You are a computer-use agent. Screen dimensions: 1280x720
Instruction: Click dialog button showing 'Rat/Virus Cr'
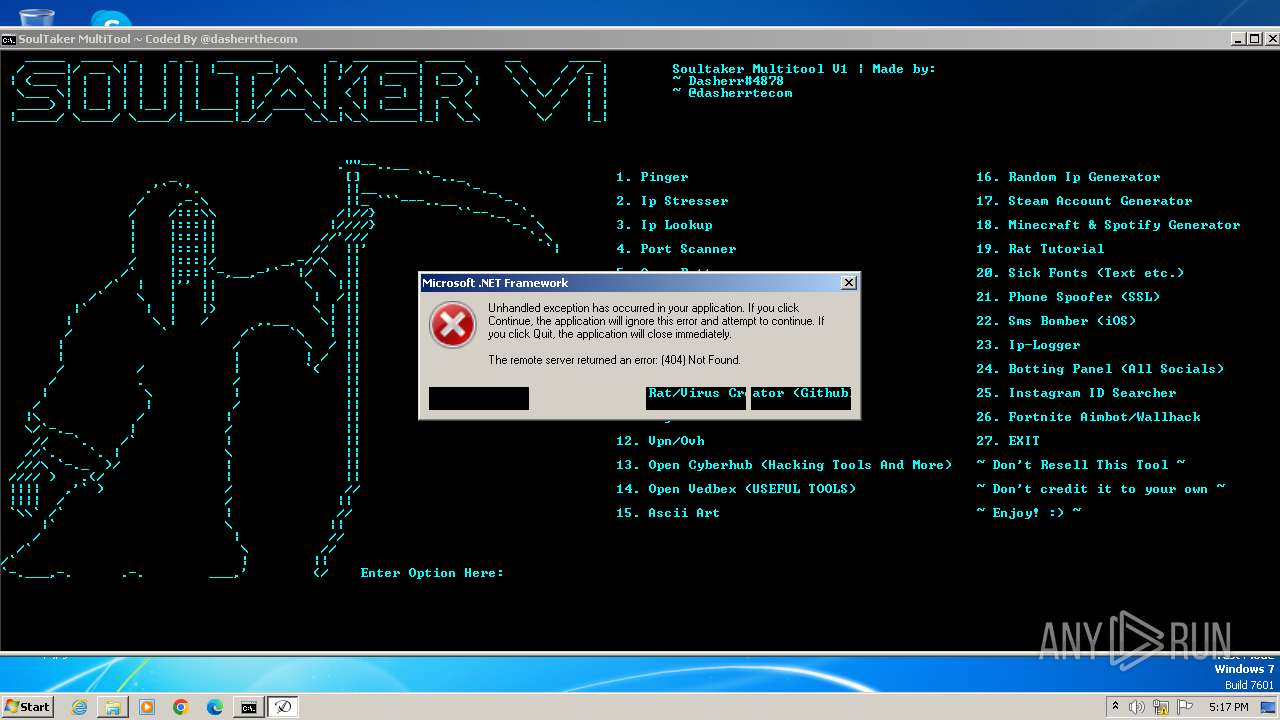click(696, 398)
